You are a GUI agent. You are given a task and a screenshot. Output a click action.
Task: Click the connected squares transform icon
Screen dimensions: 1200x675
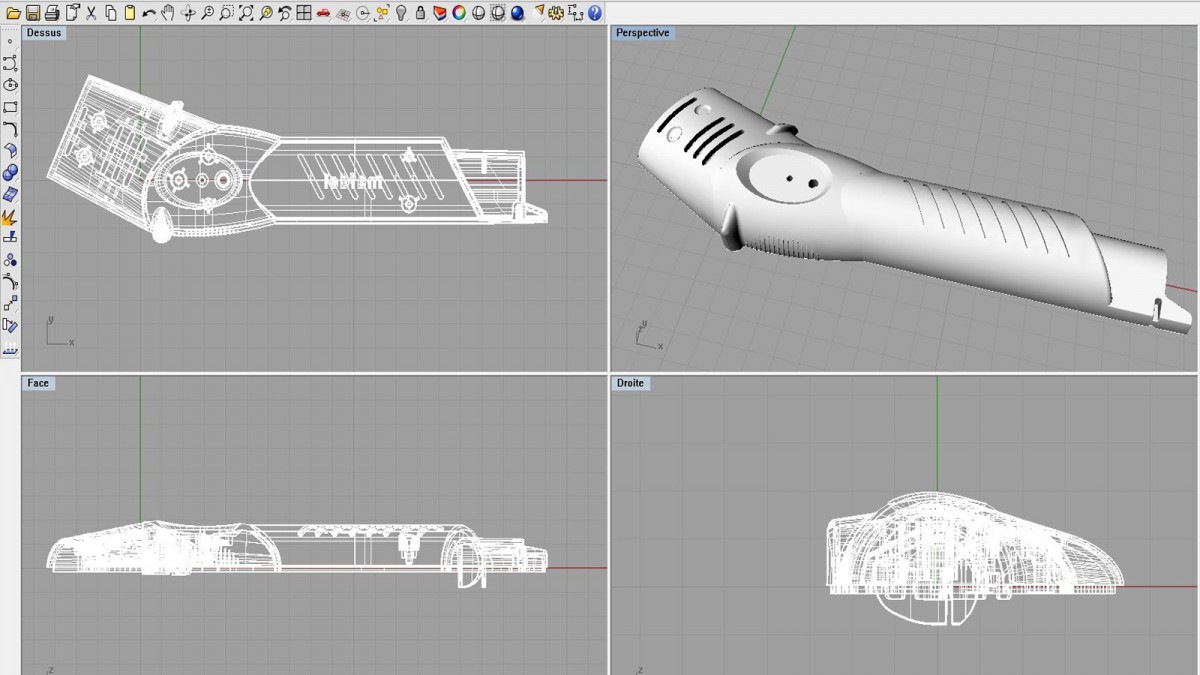click(10, 303)
